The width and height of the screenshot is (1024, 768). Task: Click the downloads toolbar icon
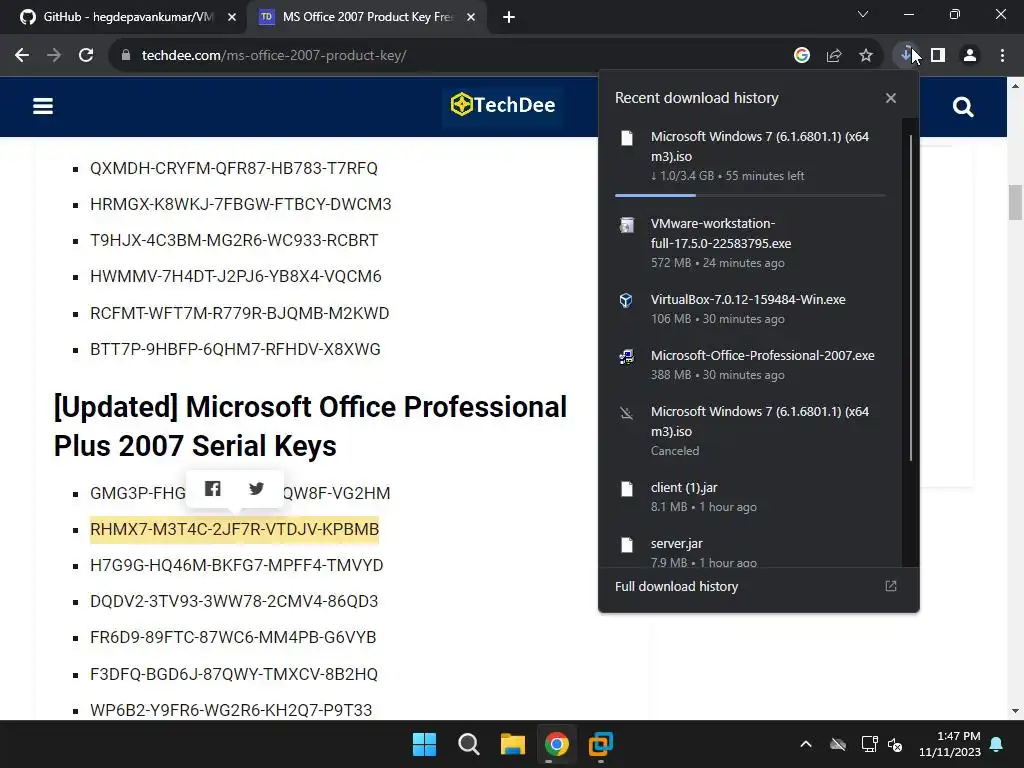point(906,55)
